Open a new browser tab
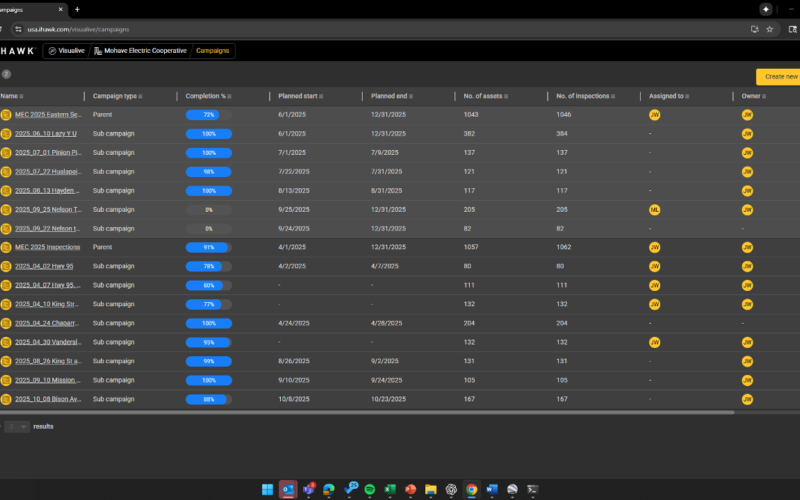This screenshot has height=500, width=800. point(77,9)
